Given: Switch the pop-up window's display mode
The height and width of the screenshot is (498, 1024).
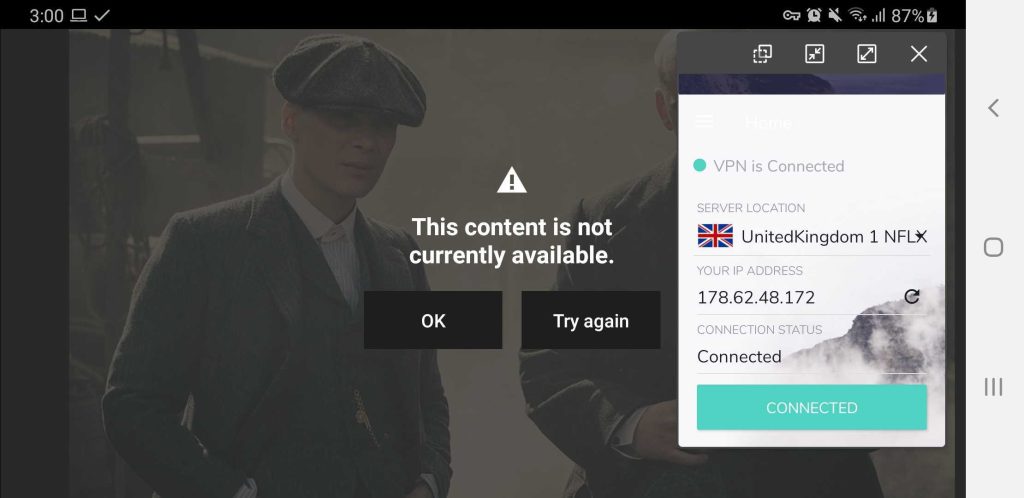Looking at the screenshot, I should pyautogui.click(x=762, y=54).
